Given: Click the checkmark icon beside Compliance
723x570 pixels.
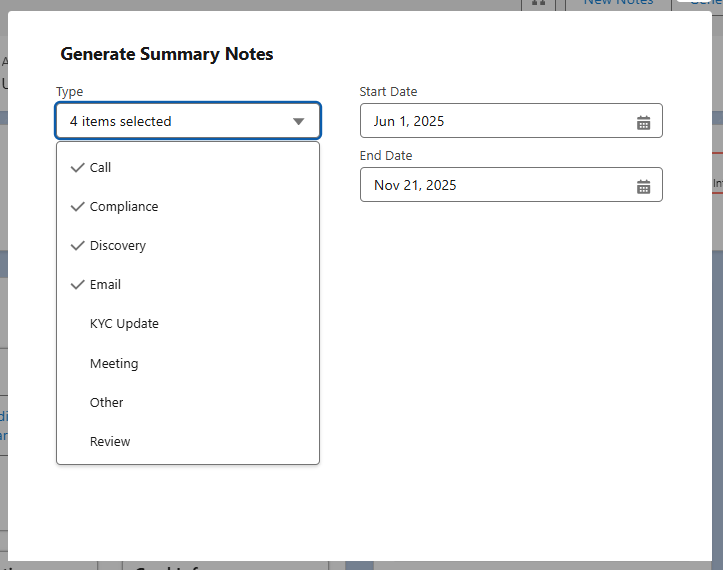Looking at the screenshot, I should [x=77, y=207].
